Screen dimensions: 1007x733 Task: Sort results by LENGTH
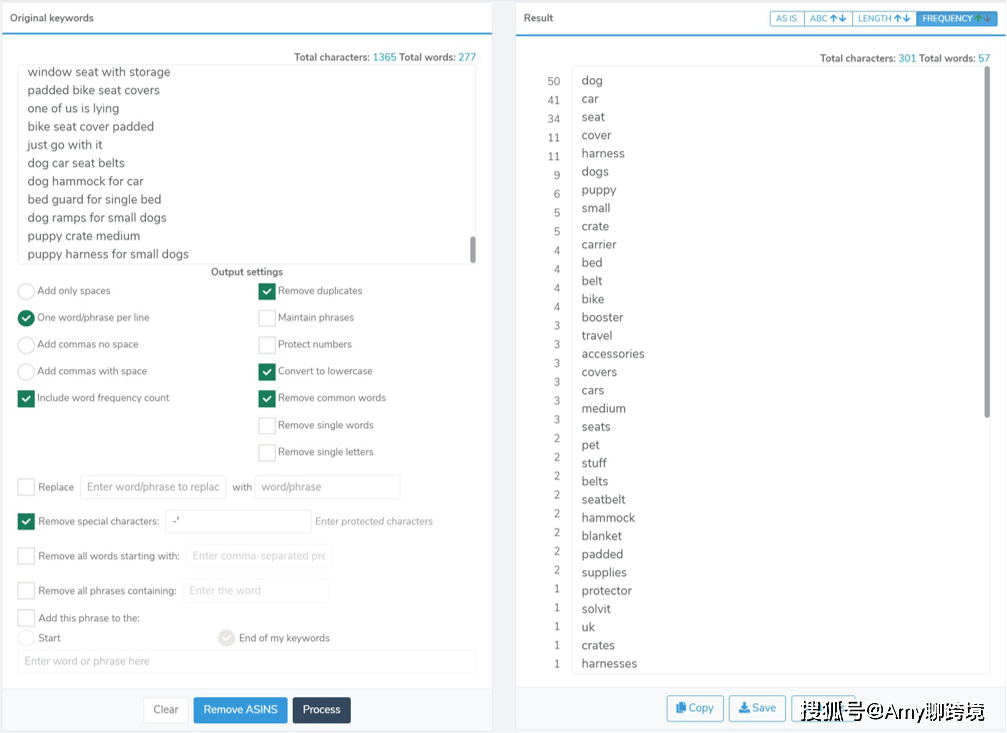pyautogui.click(x=884, y=18)
